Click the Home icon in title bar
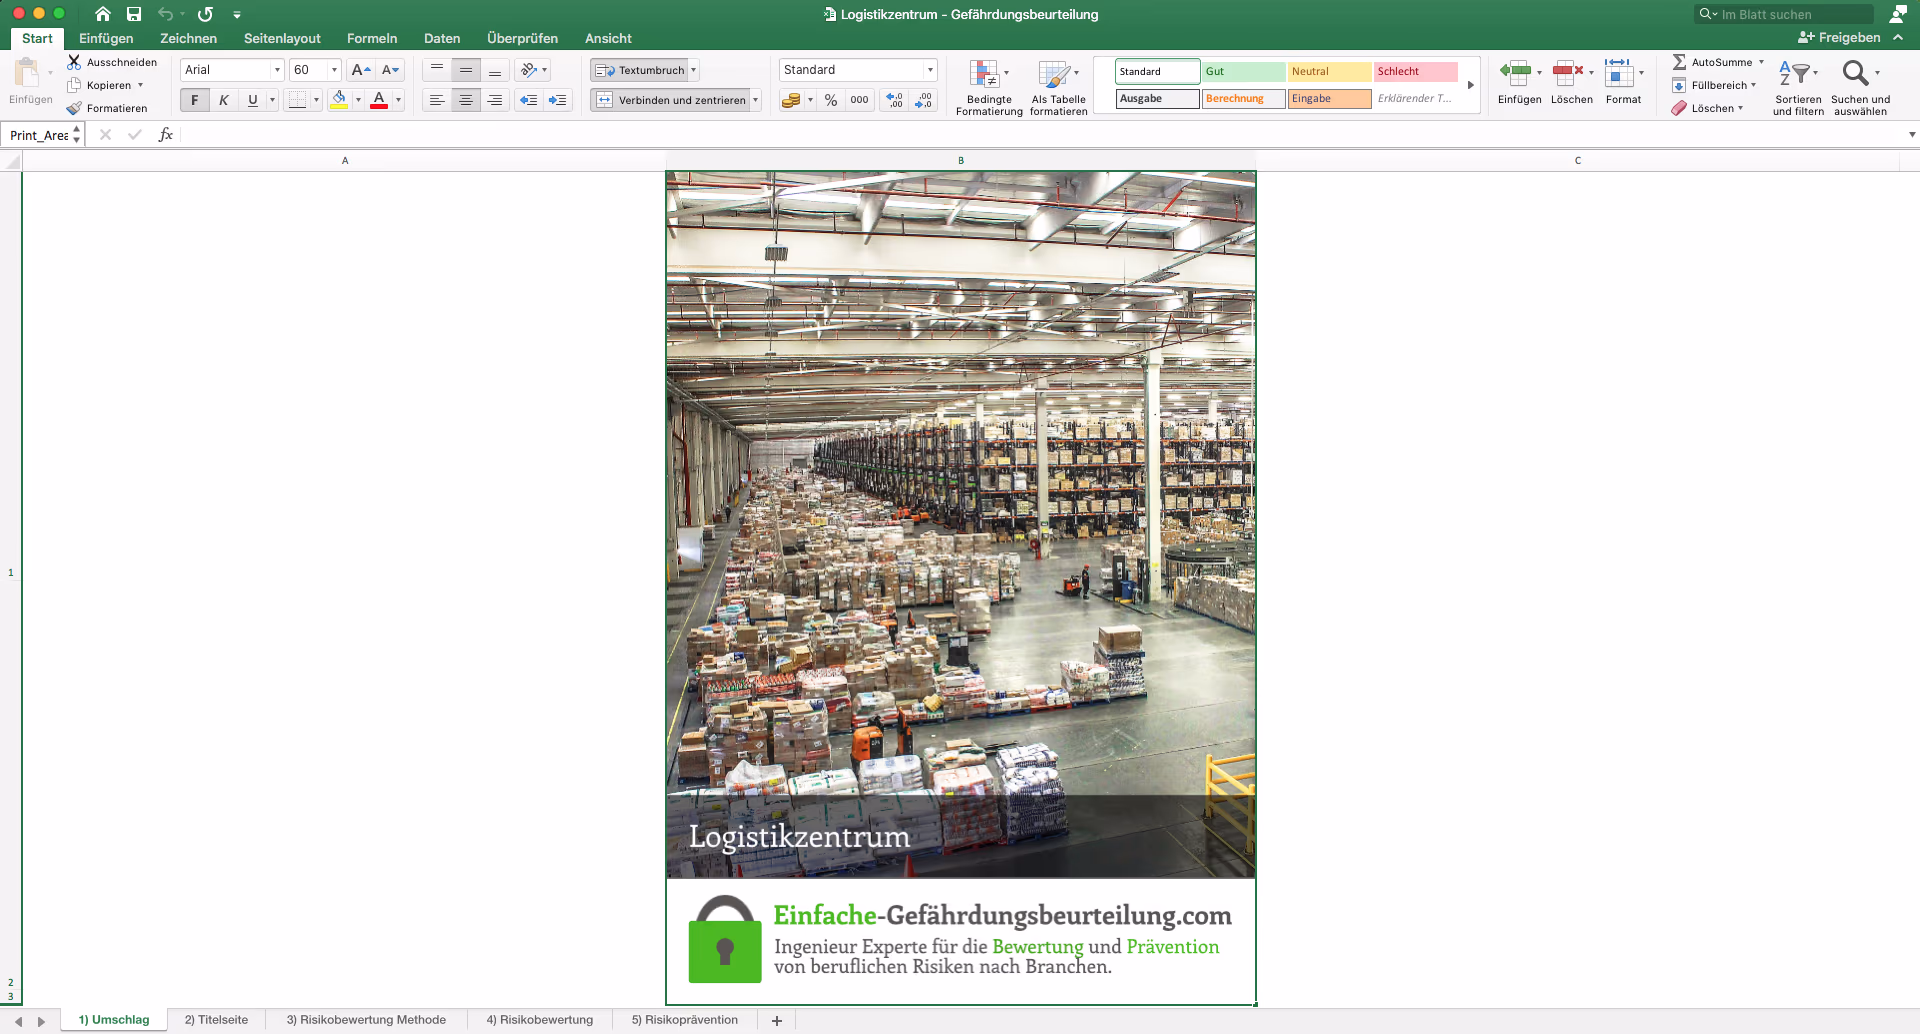This screenshot has width=1920, height=1034. 102,14
